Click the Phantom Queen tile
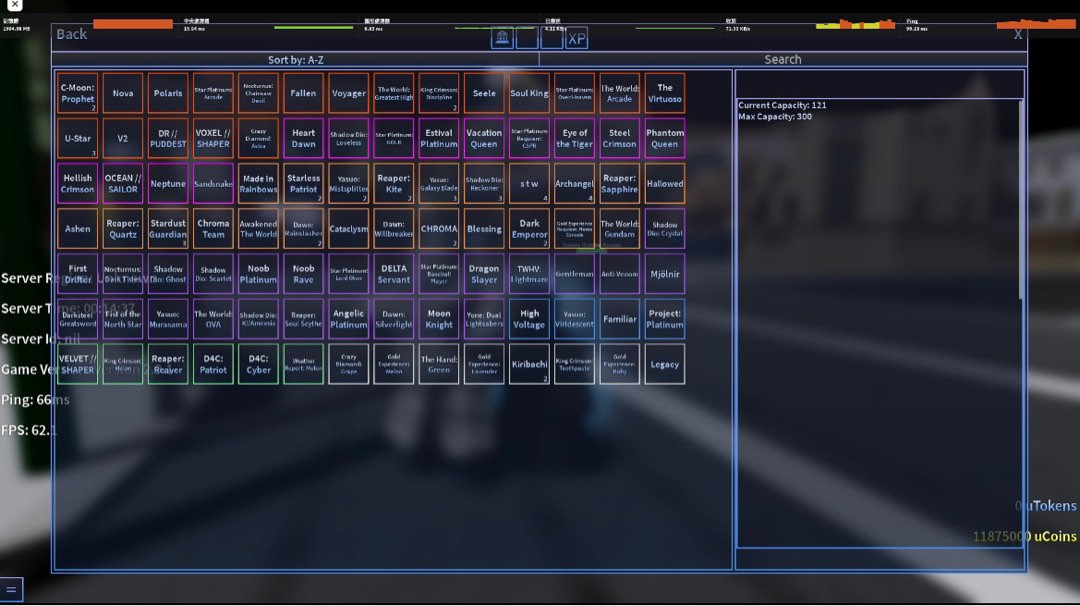The image size is (1080, 606). click(665, 138)
